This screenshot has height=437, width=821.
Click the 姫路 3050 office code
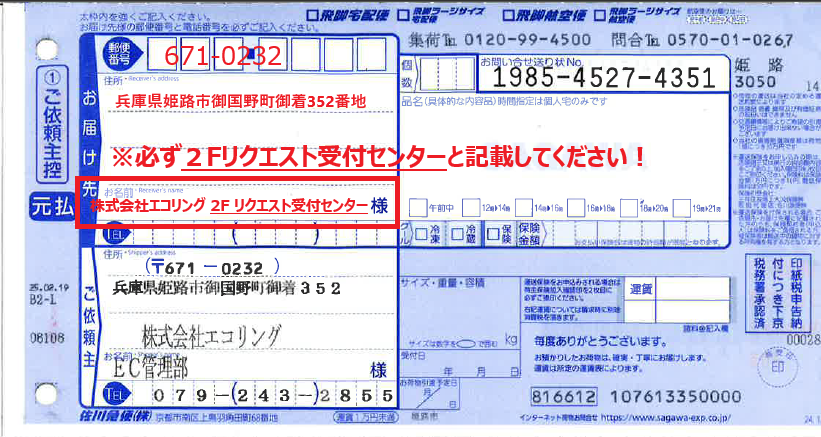point(758,73)
